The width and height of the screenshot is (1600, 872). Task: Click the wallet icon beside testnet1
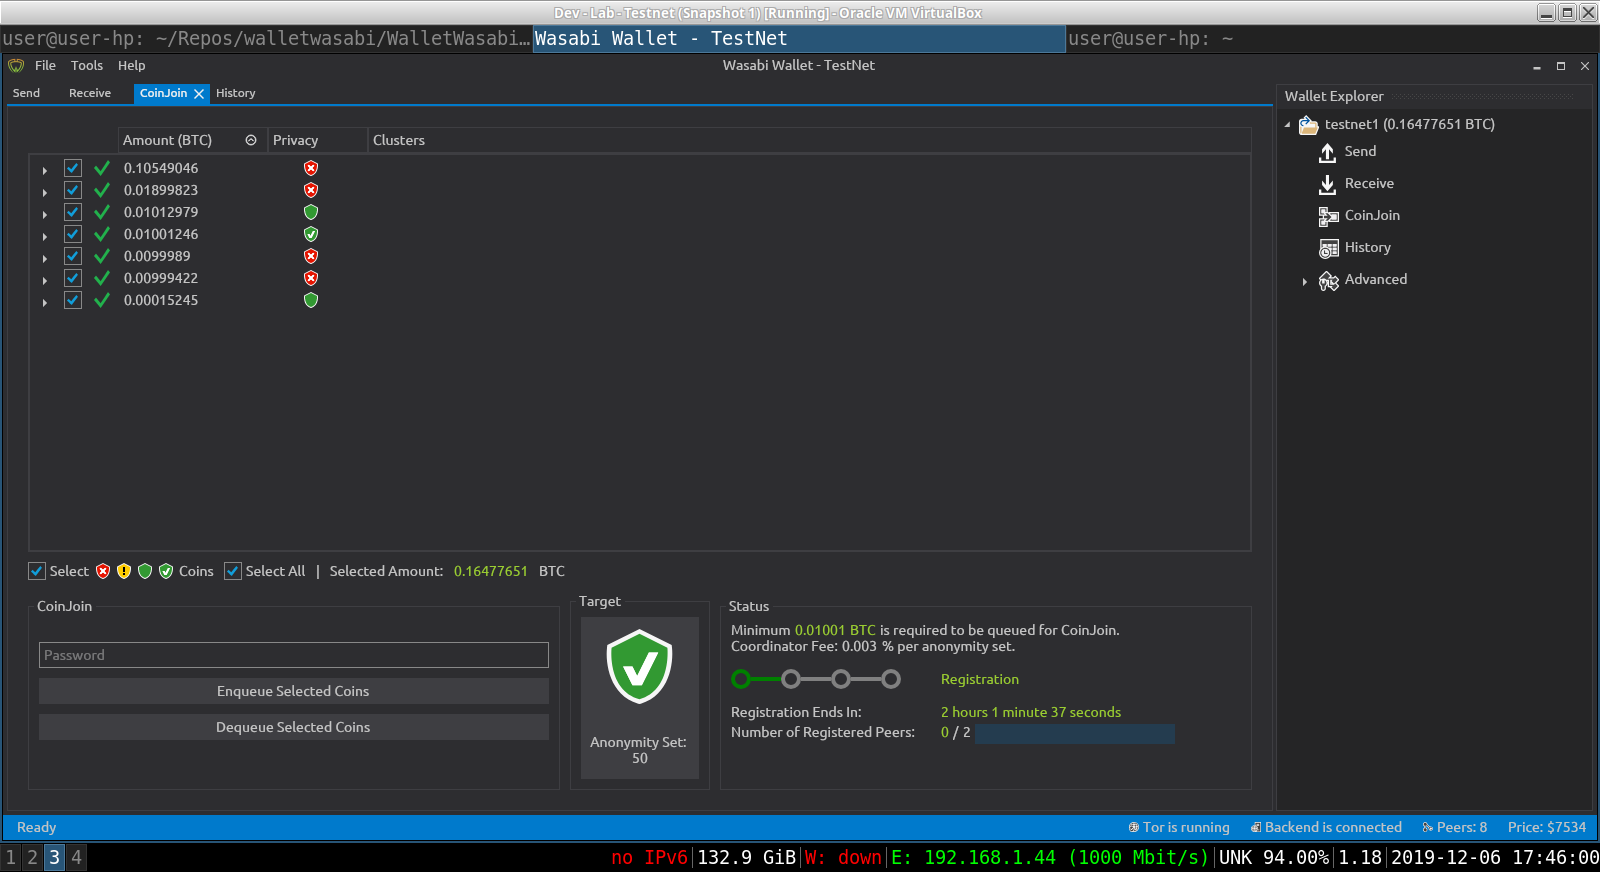tap(1308, 125)
